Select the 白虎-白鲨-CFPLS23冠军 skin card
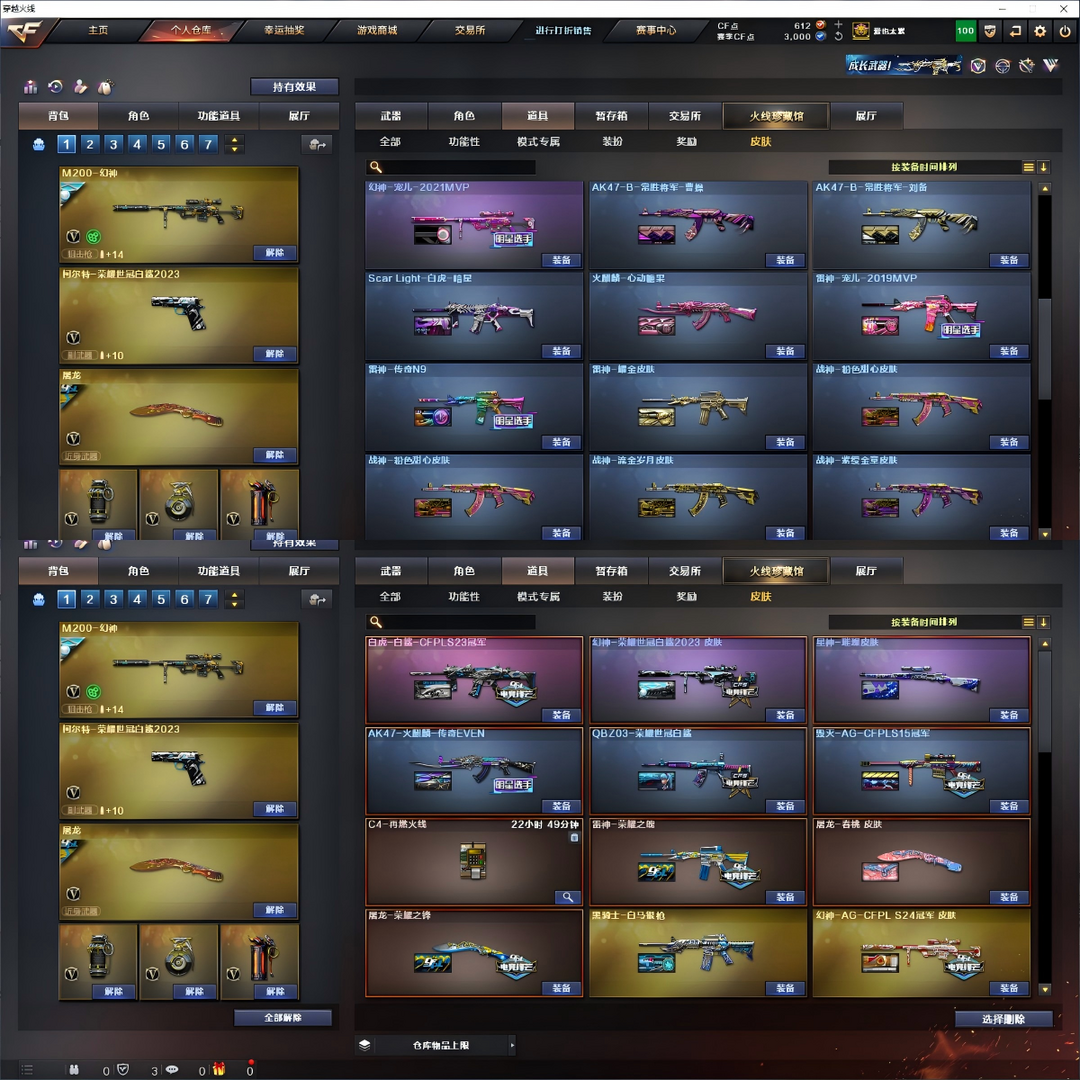The image size is (1080, 1080). point(474,679)
